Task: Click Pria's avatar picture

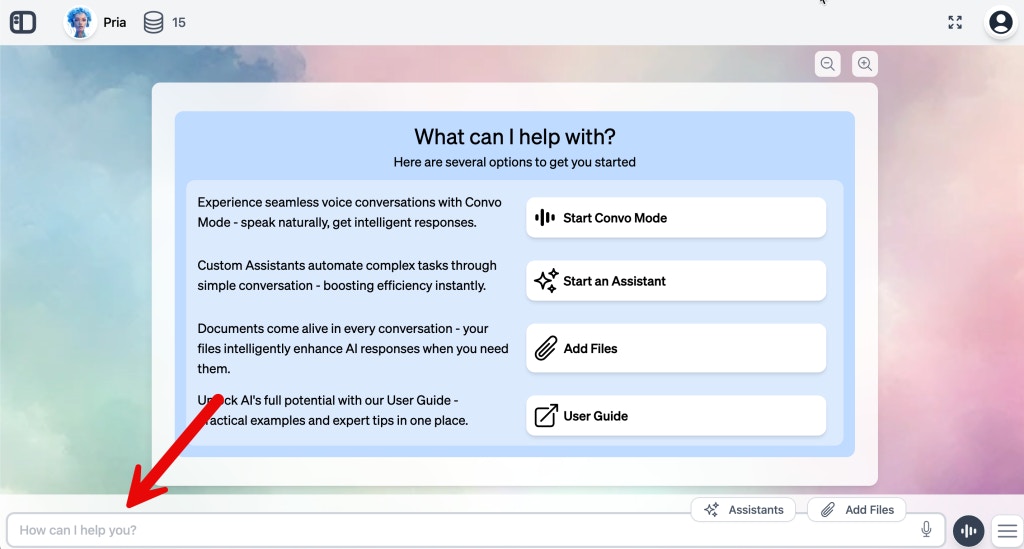Action: [x=79, y=22]
